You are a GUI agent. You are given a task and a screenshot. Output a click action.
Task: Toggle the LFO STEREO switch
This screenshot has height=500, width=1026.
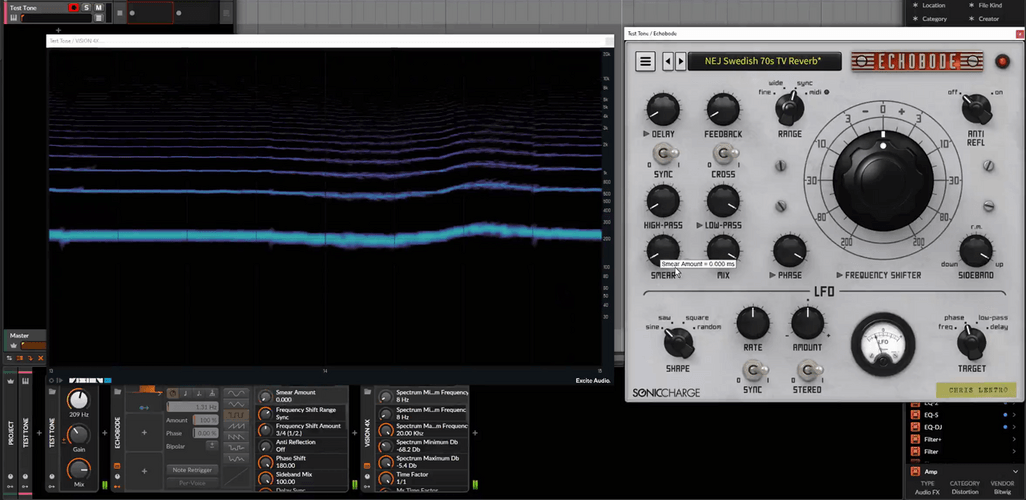[x=808, y=370]
